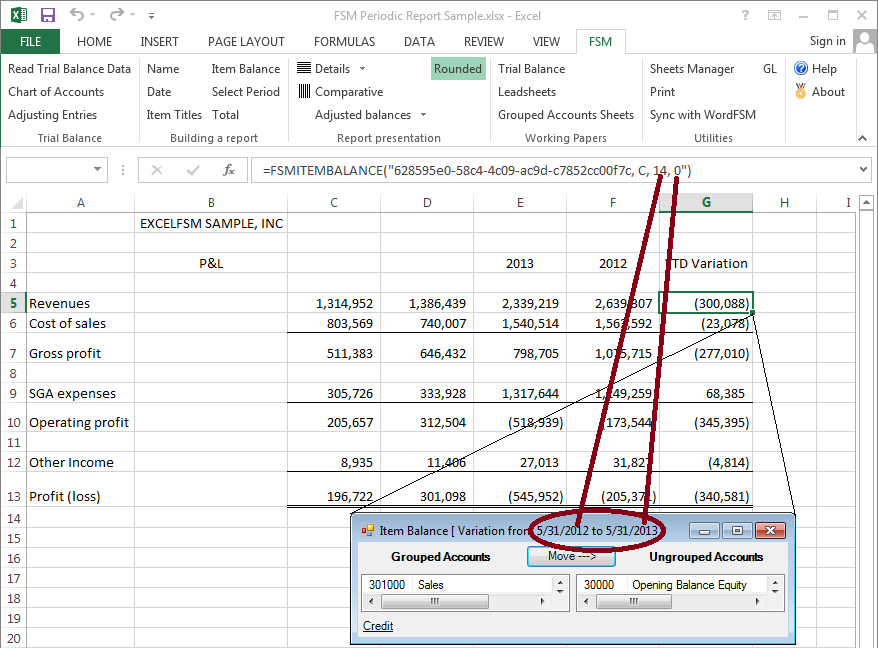The image size is (878, 648).
Task: Expand the formula bar with the chevron
Action: click(x=864, y=170)
